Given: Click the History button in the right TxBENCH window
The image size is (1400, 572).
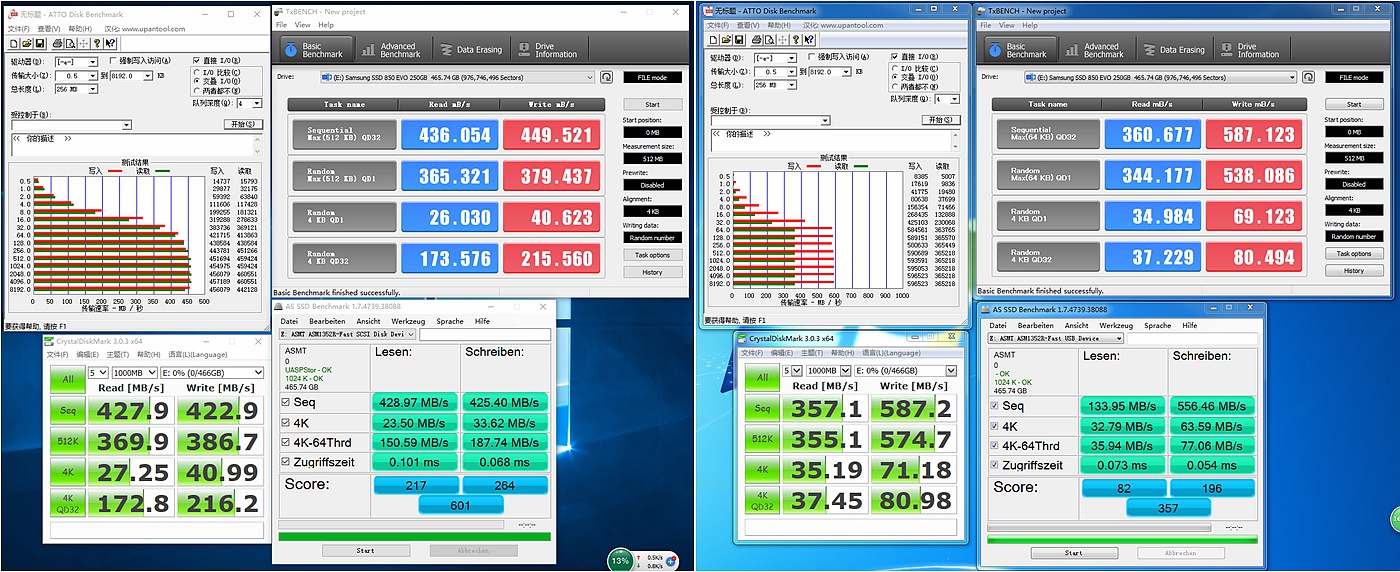Looking at the screenshot, I should [1353, 270].
